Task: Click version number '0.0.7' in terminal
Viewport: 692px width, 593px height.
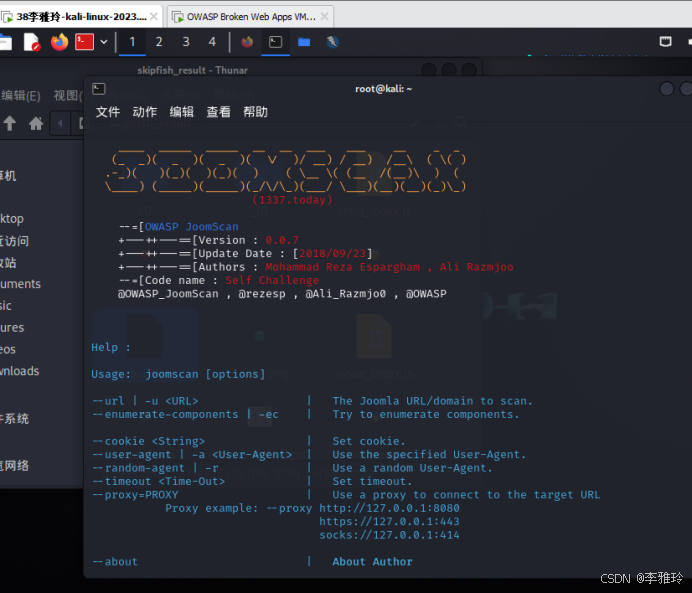Action: coord(282,240)
